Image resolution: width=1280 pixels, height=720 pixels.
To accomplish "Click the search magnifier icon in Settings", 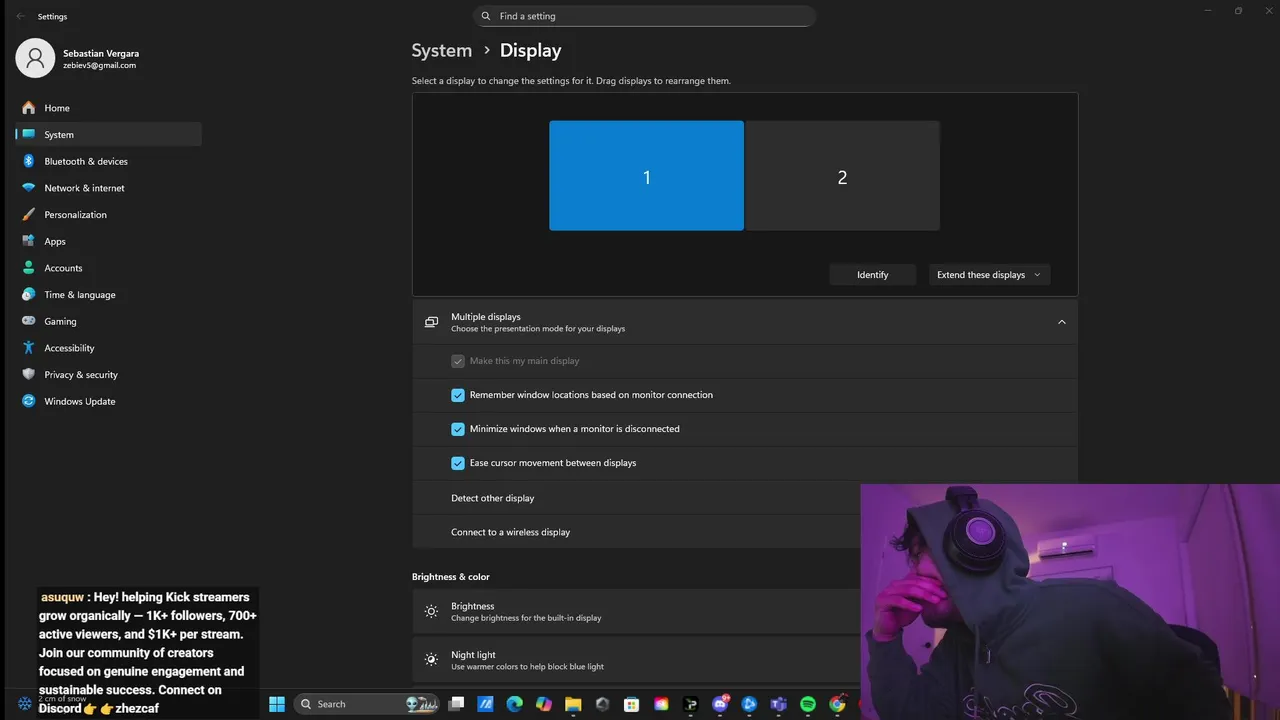I will tap(486, 16).
